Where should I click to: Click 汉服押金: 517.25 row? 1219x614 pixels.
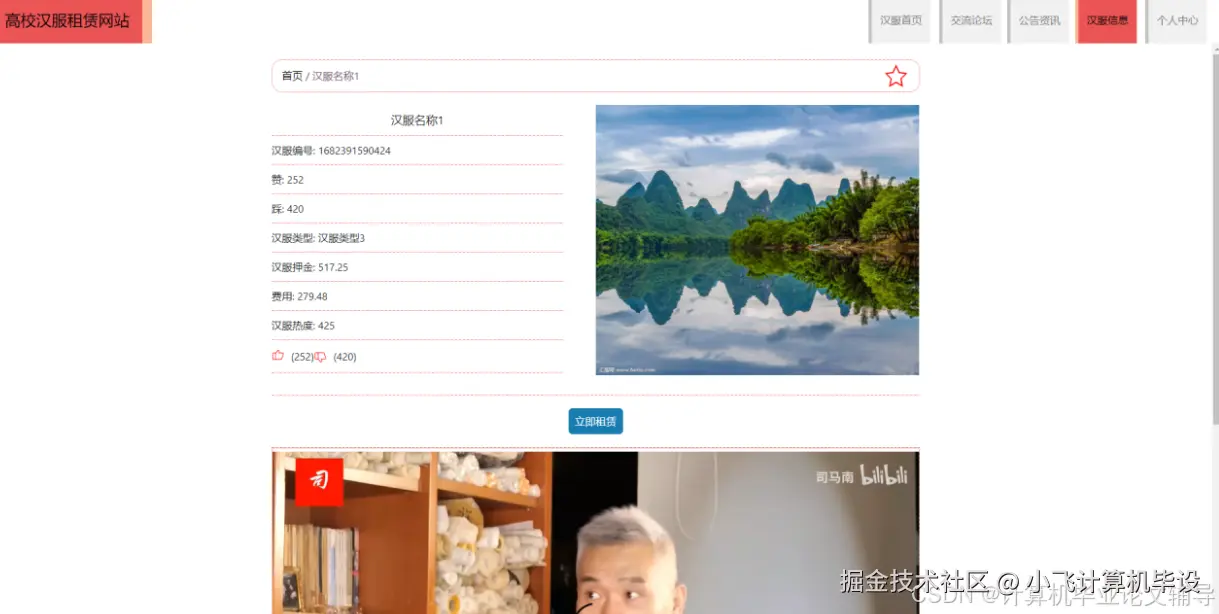[417, 267]
